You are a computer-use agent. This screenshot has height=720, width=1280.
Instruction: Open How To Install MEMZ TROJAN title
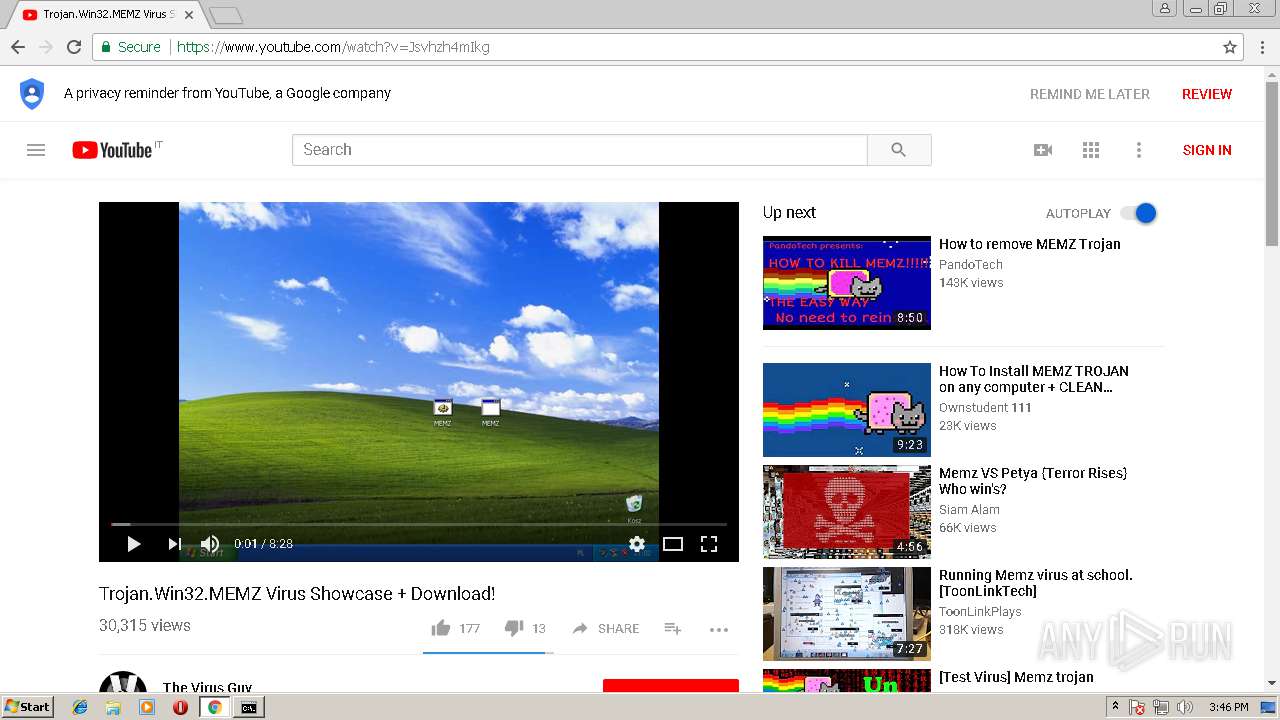pyautogui.click(x=1034, y=379)
